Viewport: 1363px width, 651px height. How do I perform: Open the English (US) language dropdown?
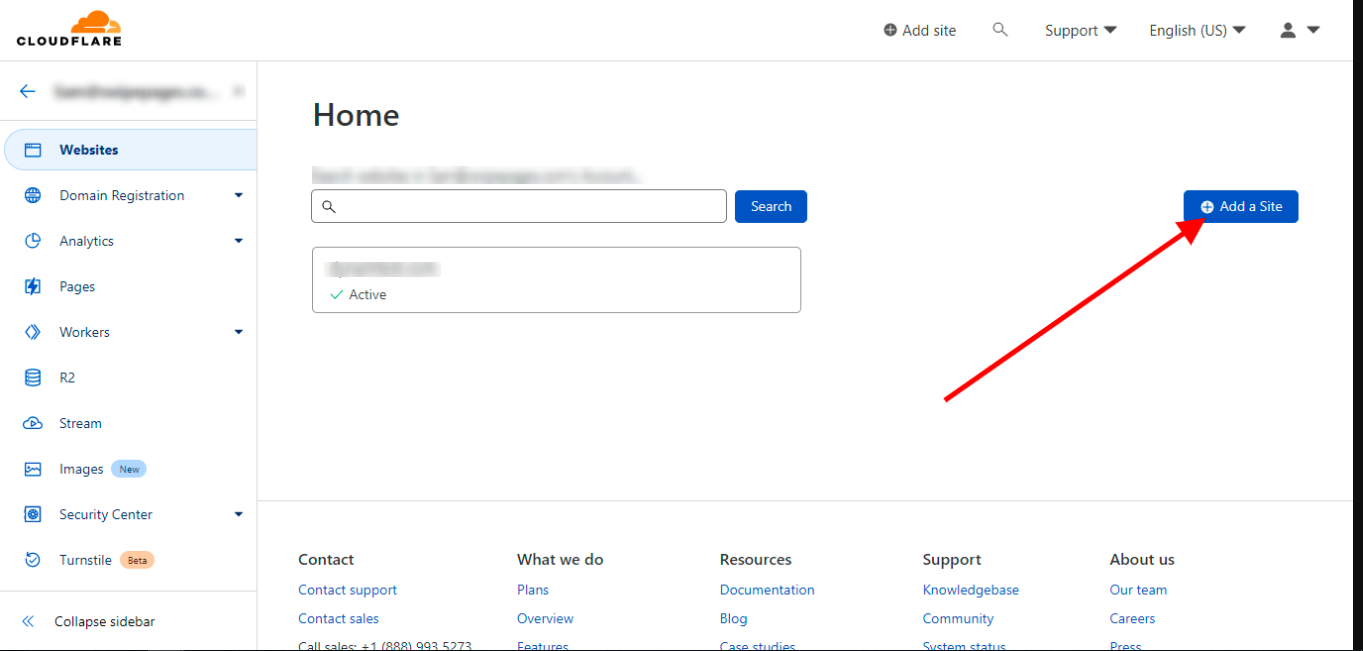[1197, 30]
